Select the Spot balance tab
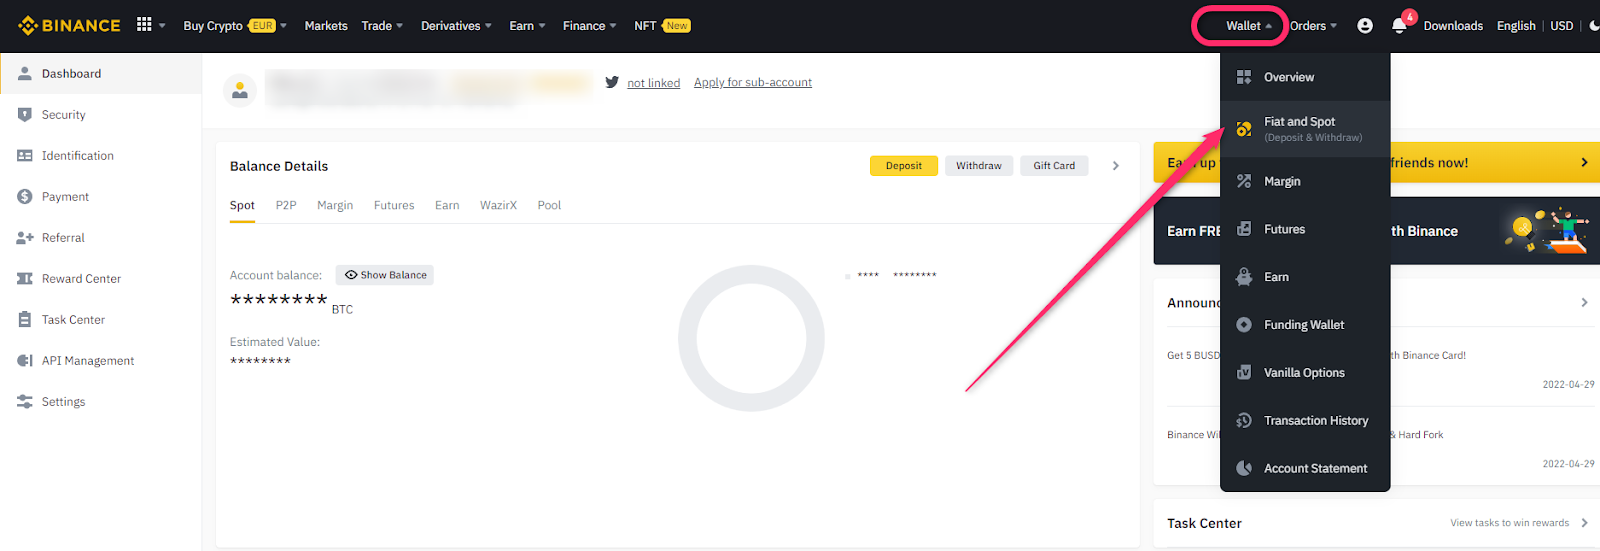 [x=242, y=205]
